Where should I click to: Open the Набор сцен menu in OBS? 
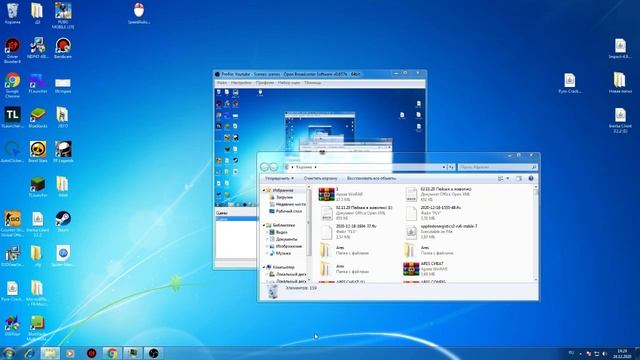[289, 83]
